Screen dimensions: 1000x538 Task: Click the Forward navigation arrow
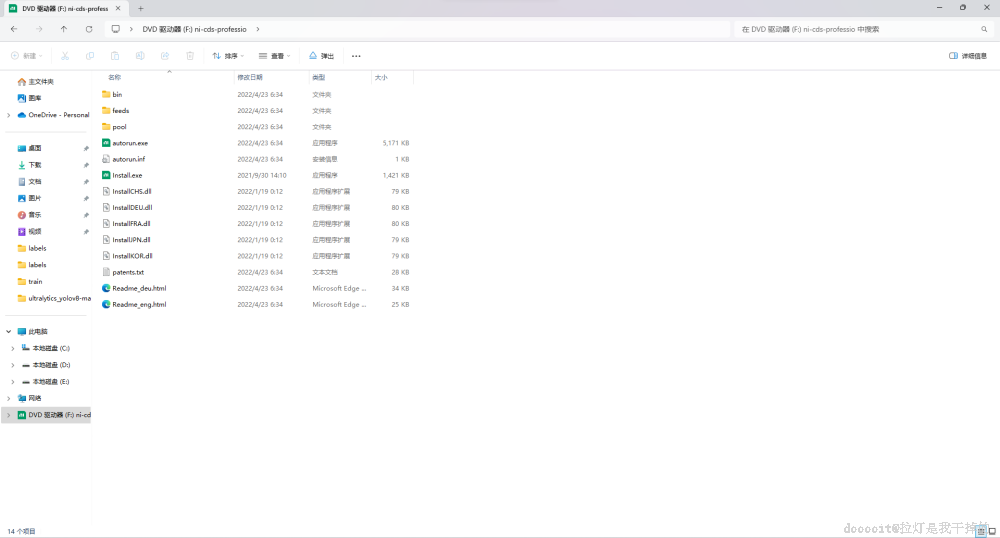tap(39, 29)
